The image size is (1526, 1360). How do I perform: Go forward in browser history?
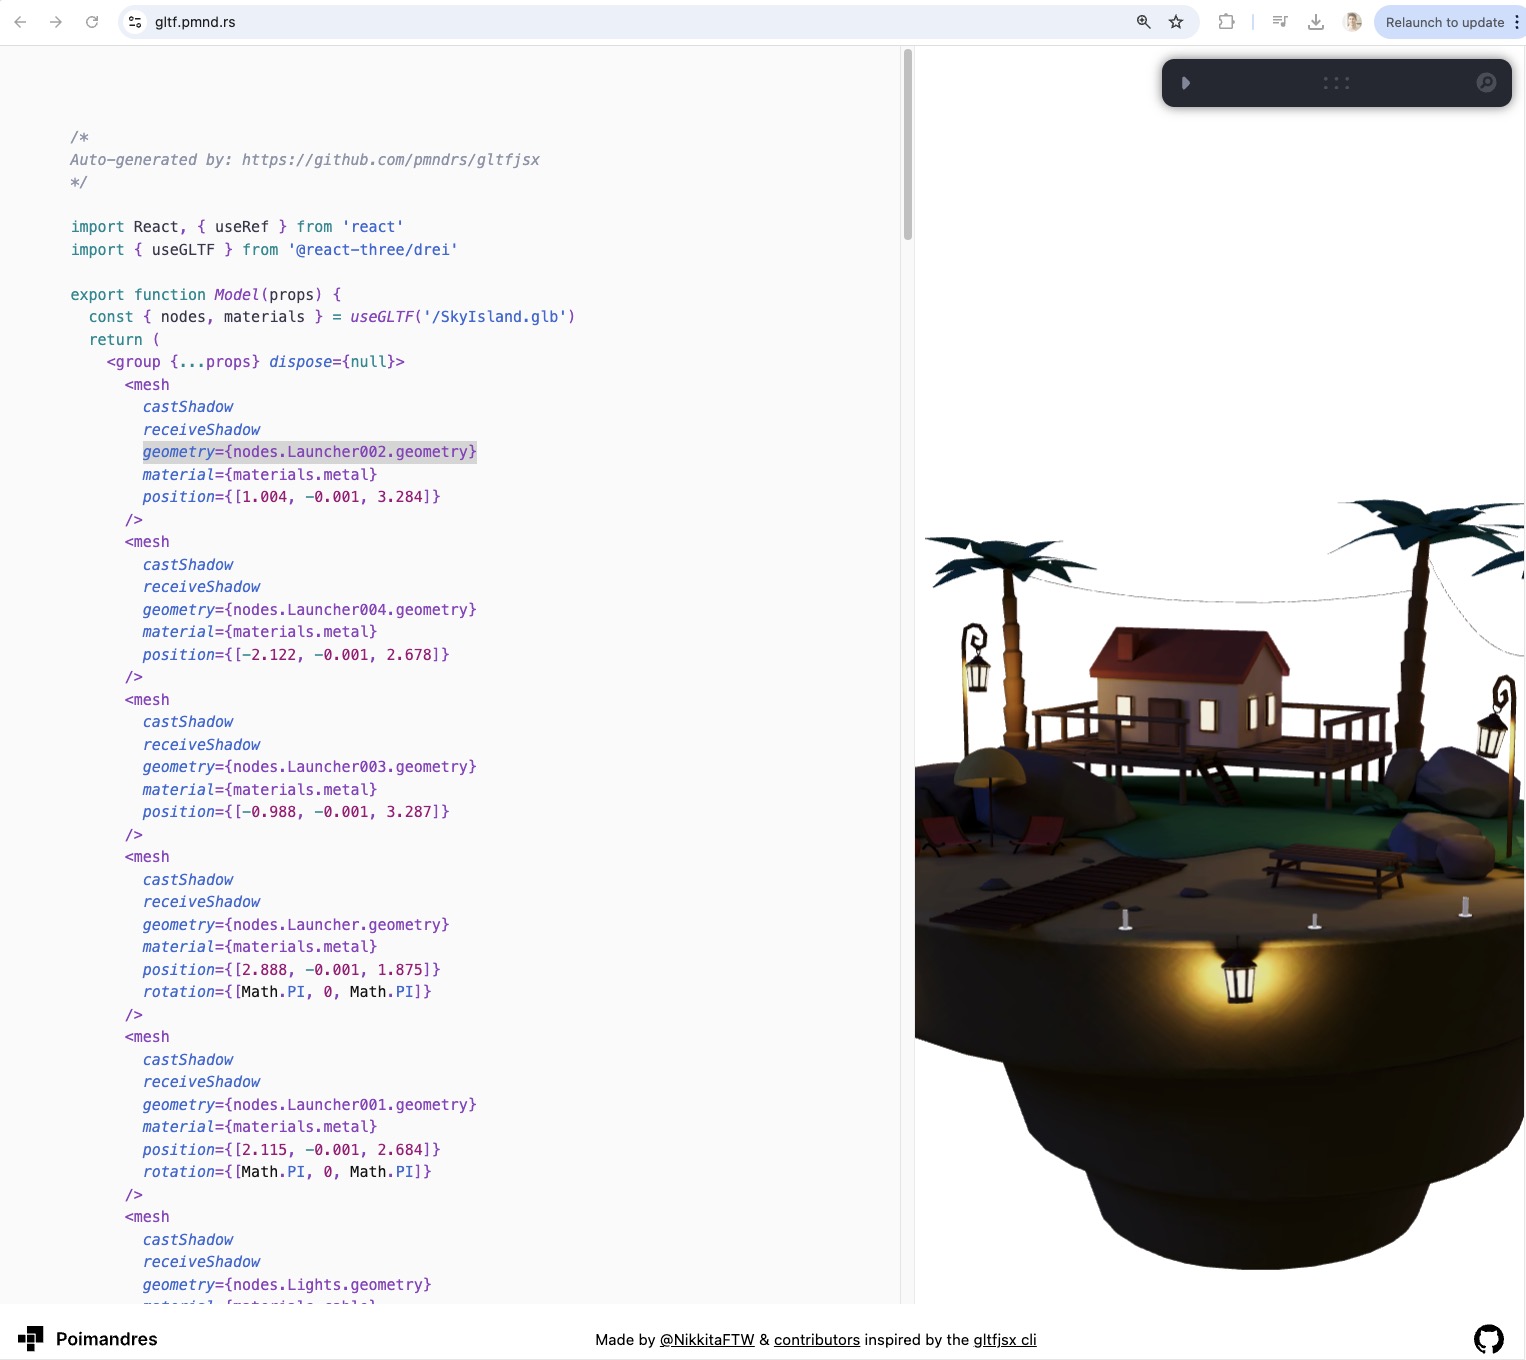56,22
